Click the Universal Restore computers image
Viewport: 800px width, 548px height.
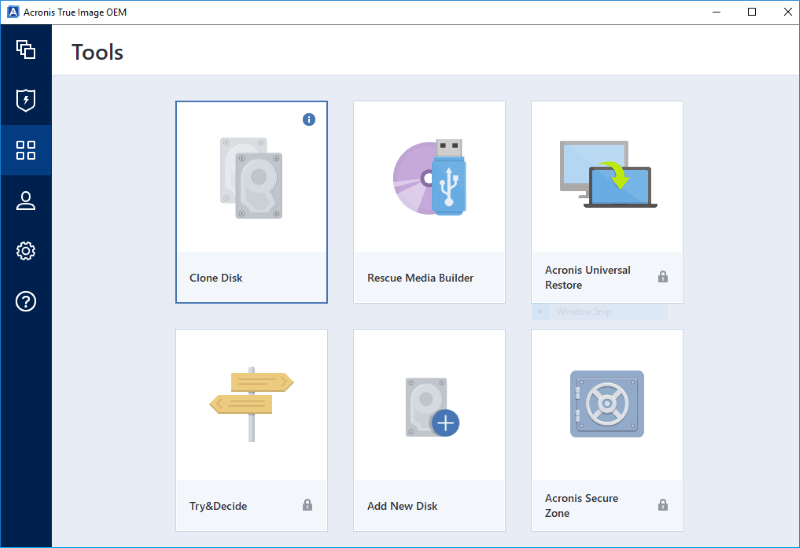coord(608,174)
